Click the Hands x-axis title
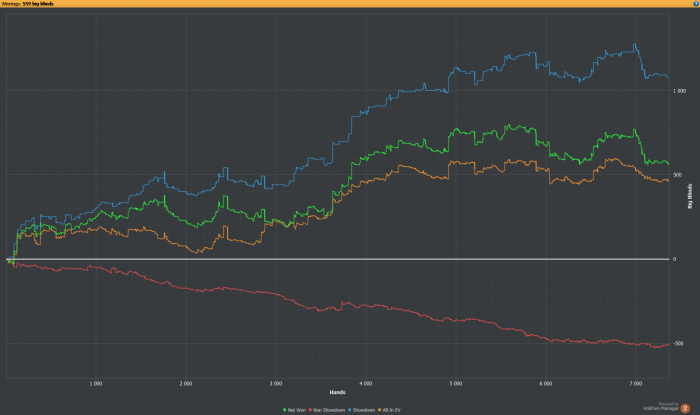Image resolution: width=700 pixels, height=415 pixels. pyautogui.click(x=338, y=392)
